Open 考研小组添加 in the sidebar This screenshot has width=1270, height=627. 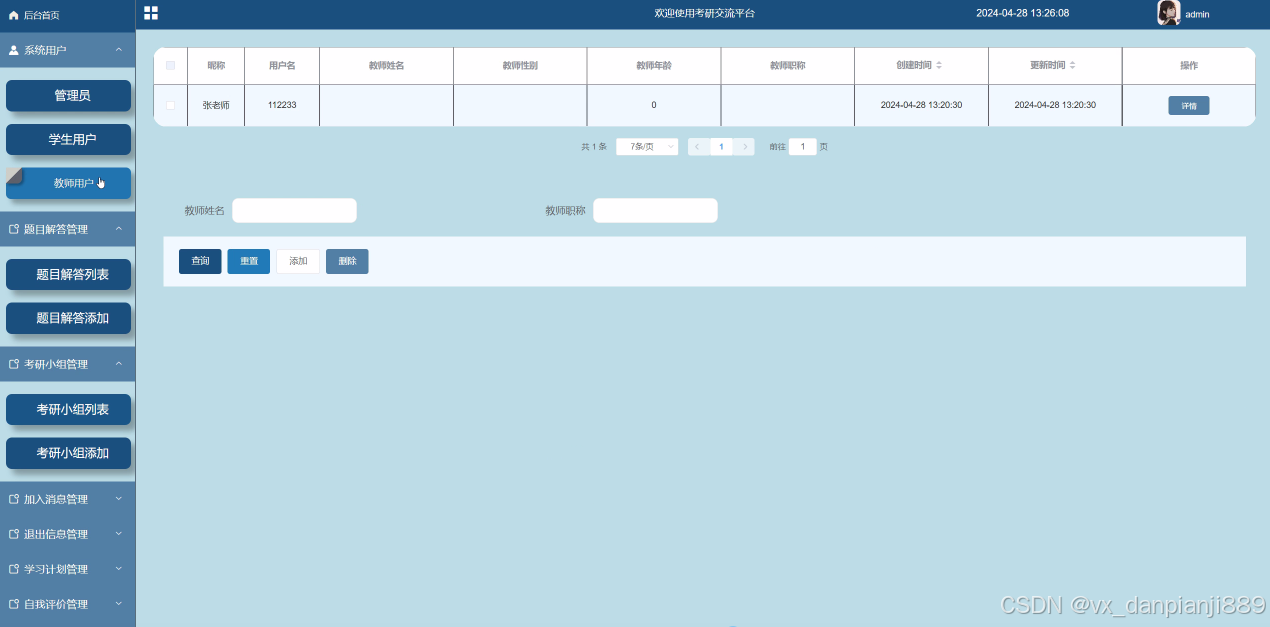[68, 453]
